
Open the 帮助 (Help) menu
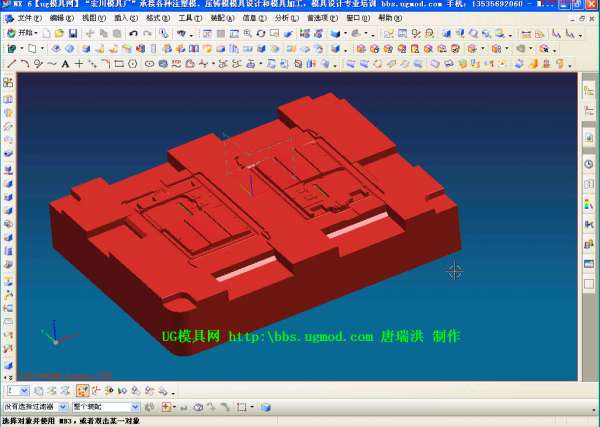point(386,18)
